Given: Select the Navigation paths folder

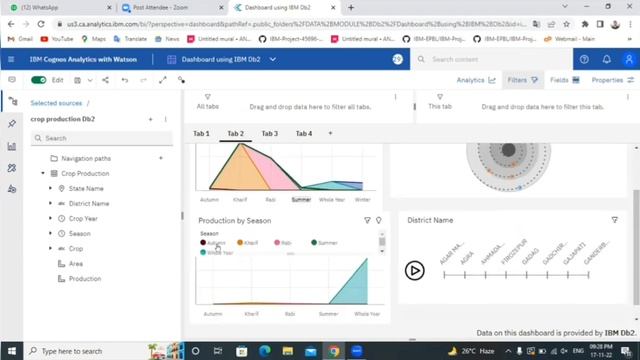Looking at the screenshot, I should (86, 158).
